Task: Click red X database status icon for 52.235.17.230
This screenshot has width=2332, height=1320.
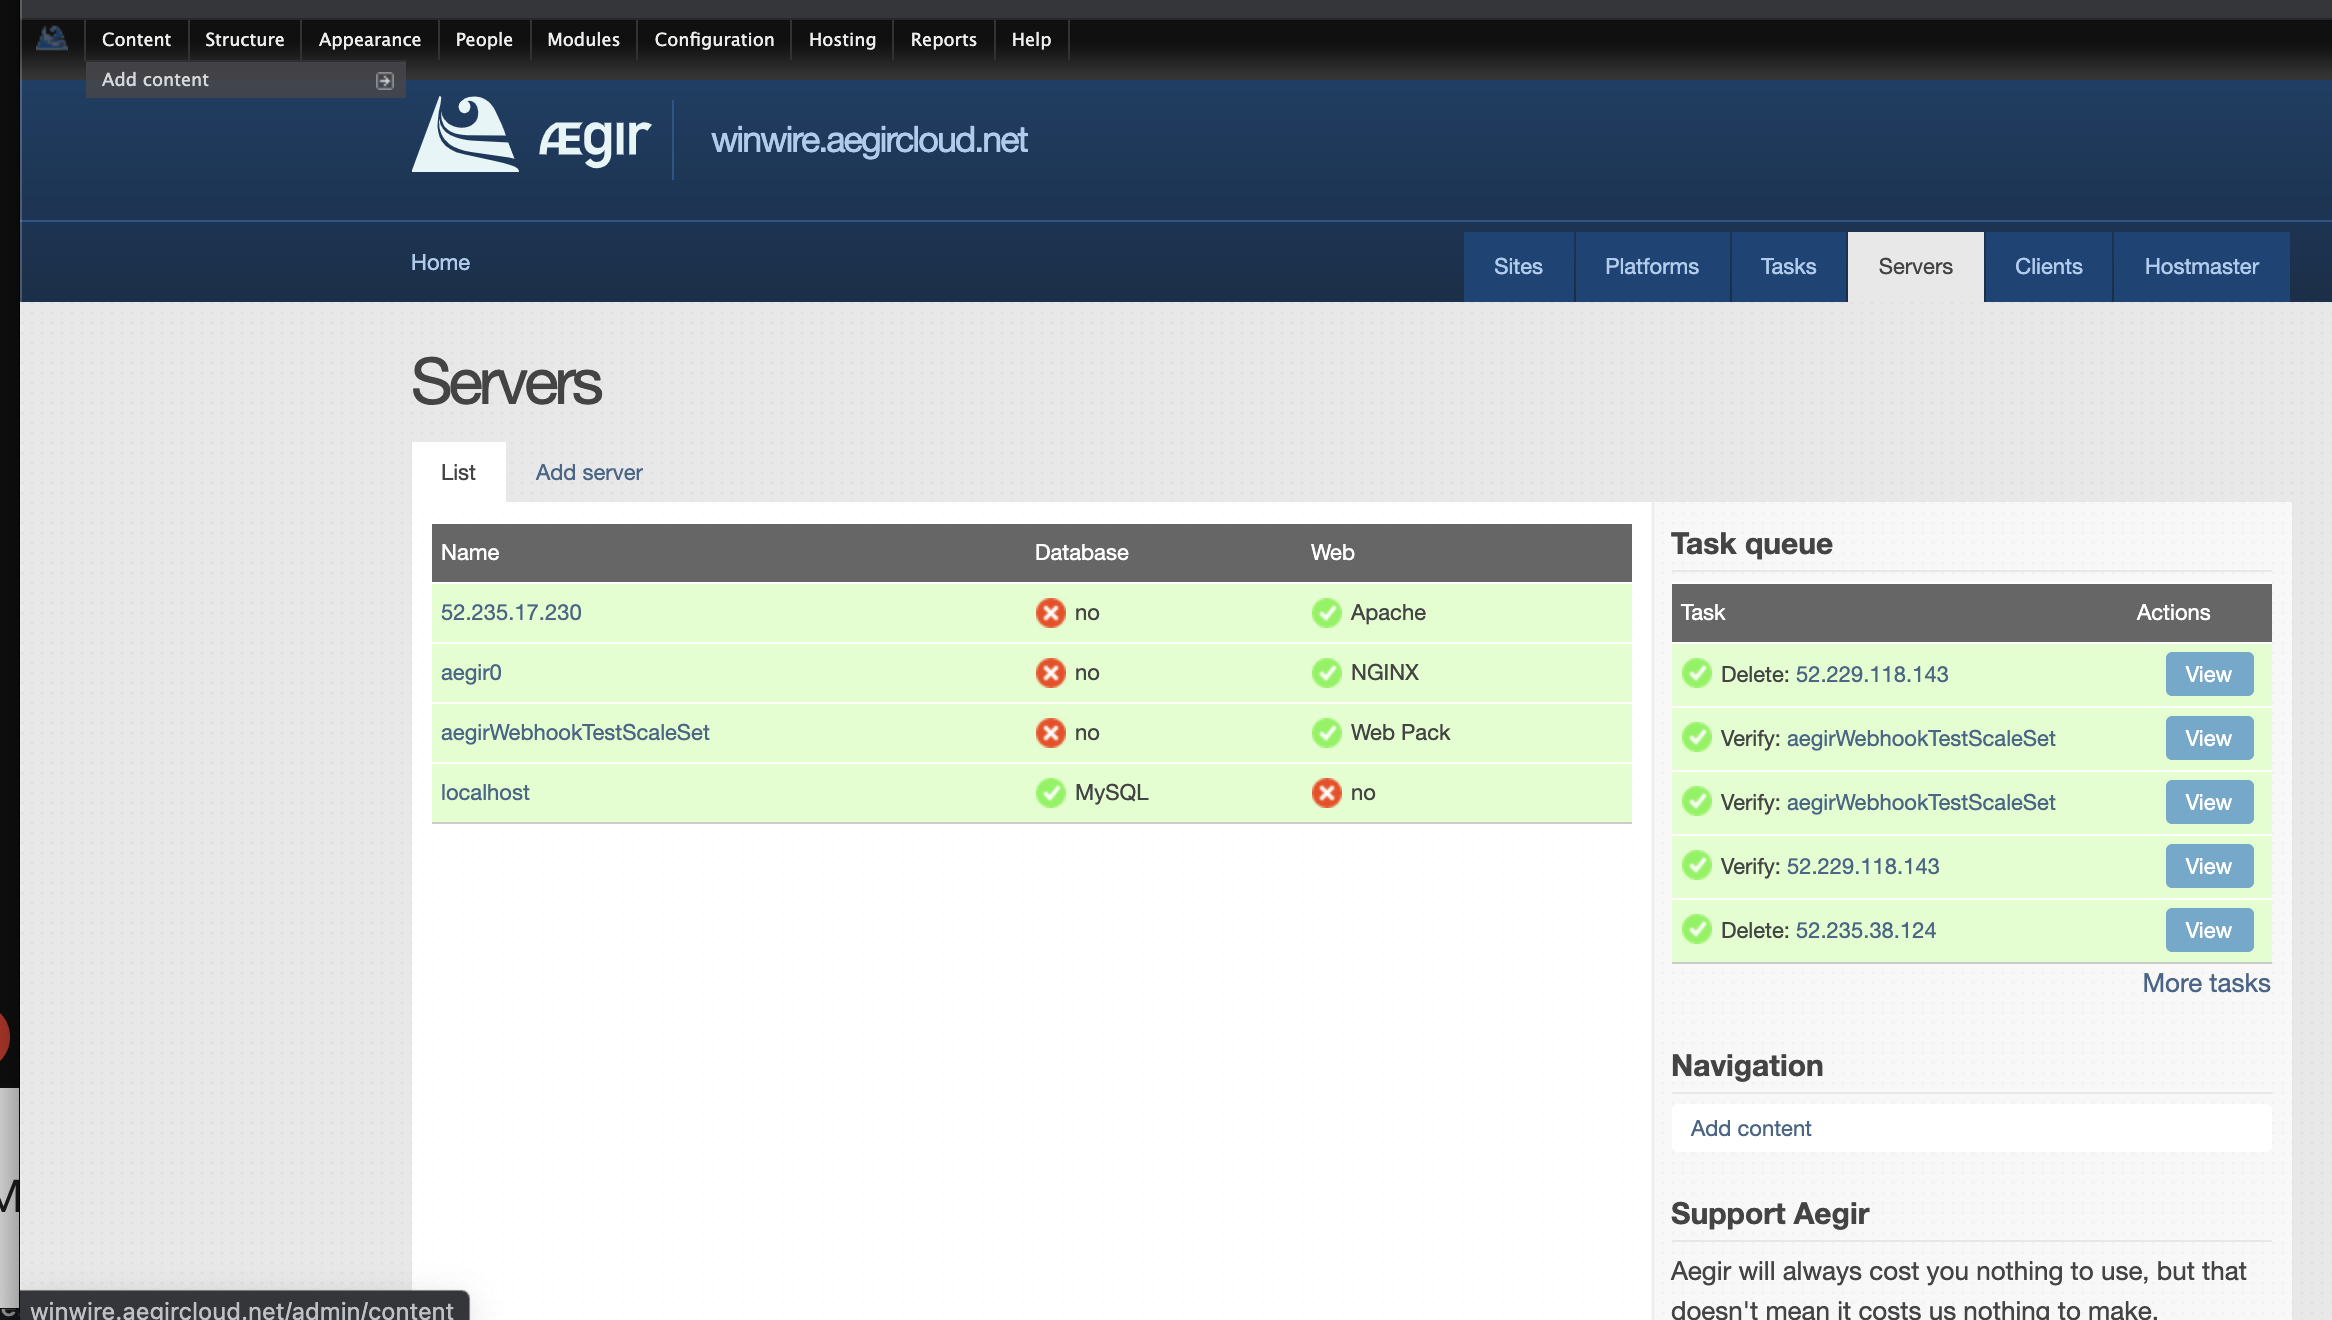Action: [x=1050, y=613]
